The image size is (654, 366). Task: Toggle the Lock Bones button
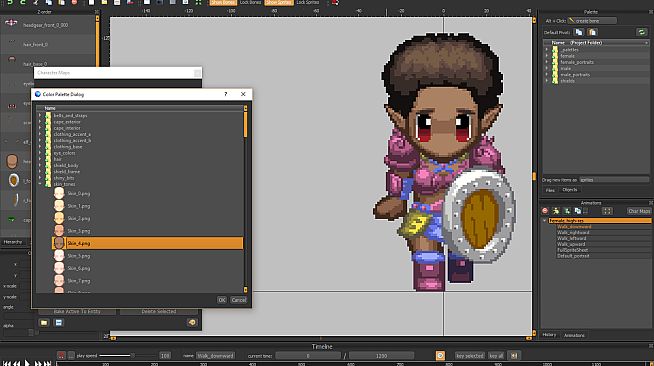pyautogui.click(x=250, y=2)
